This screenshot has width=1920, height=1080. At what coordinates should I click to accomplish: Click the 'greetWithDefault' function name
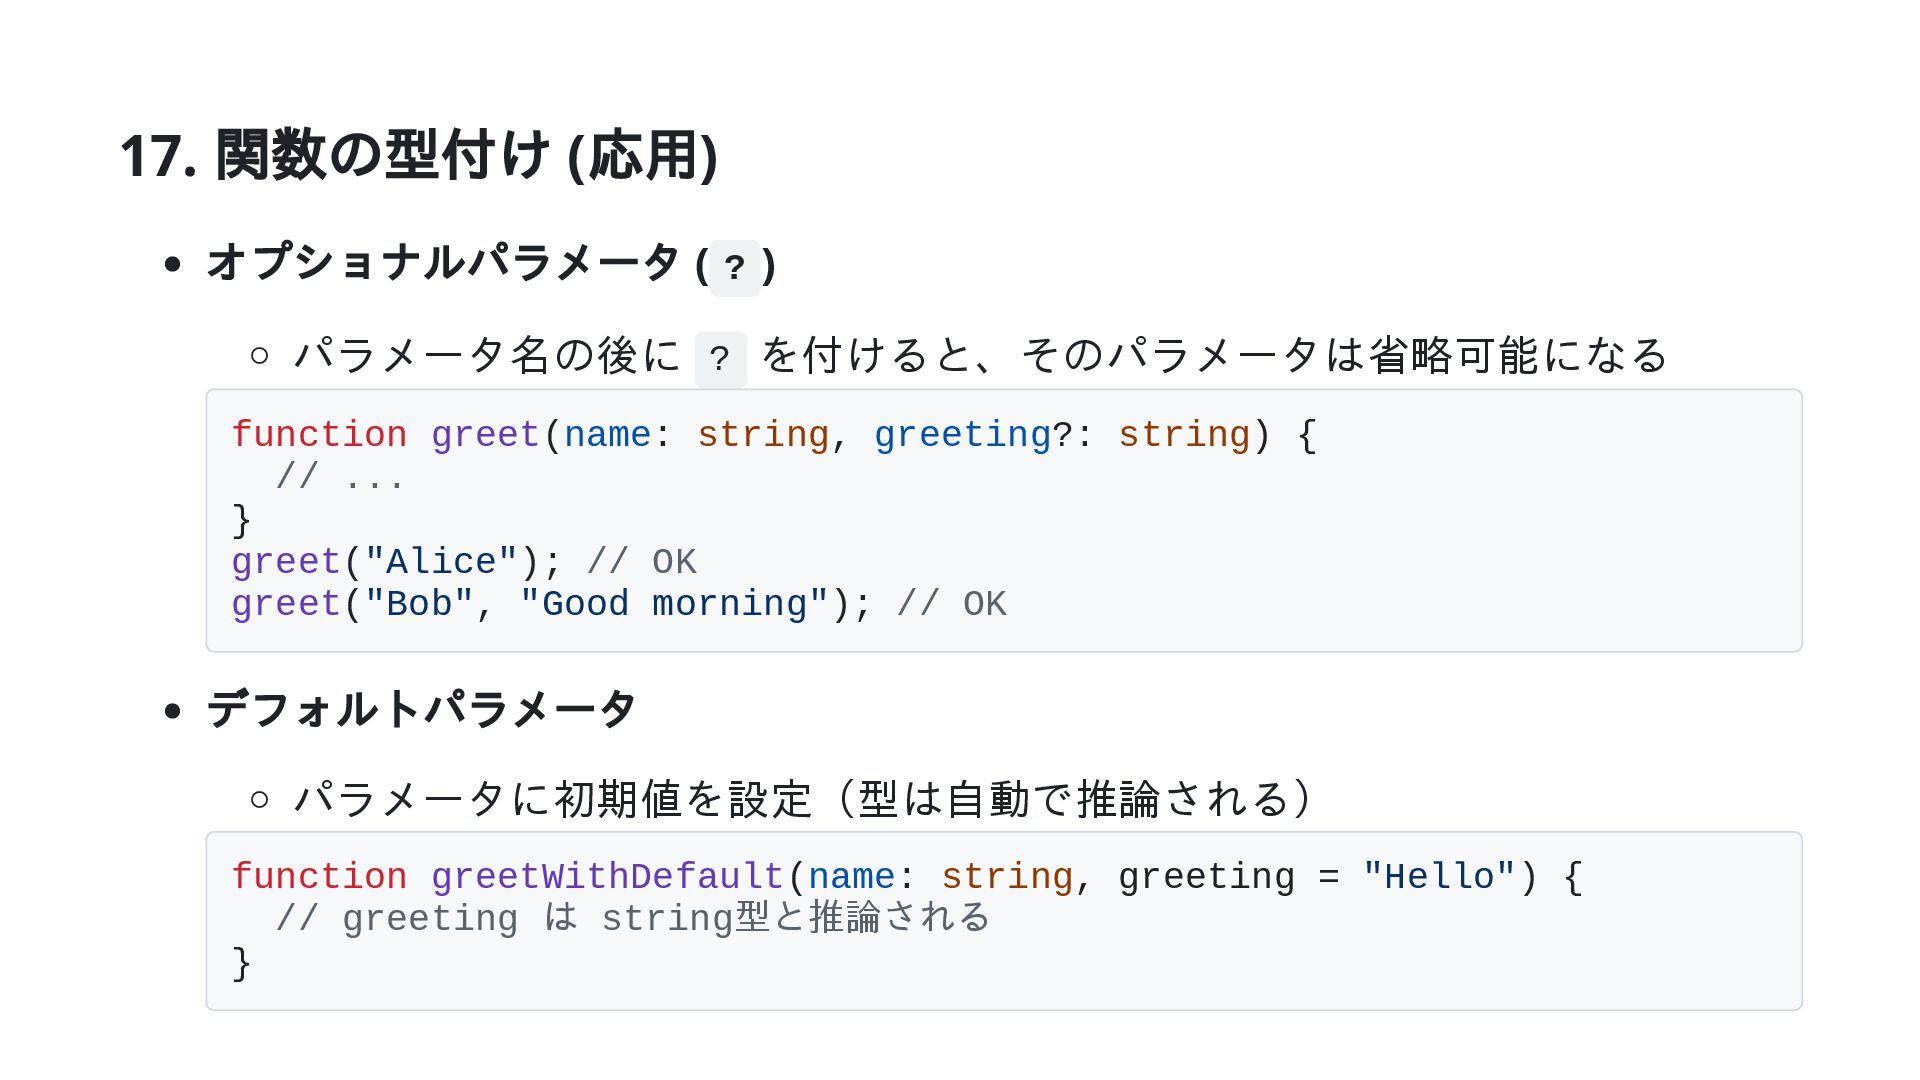[x=607, y=877]
